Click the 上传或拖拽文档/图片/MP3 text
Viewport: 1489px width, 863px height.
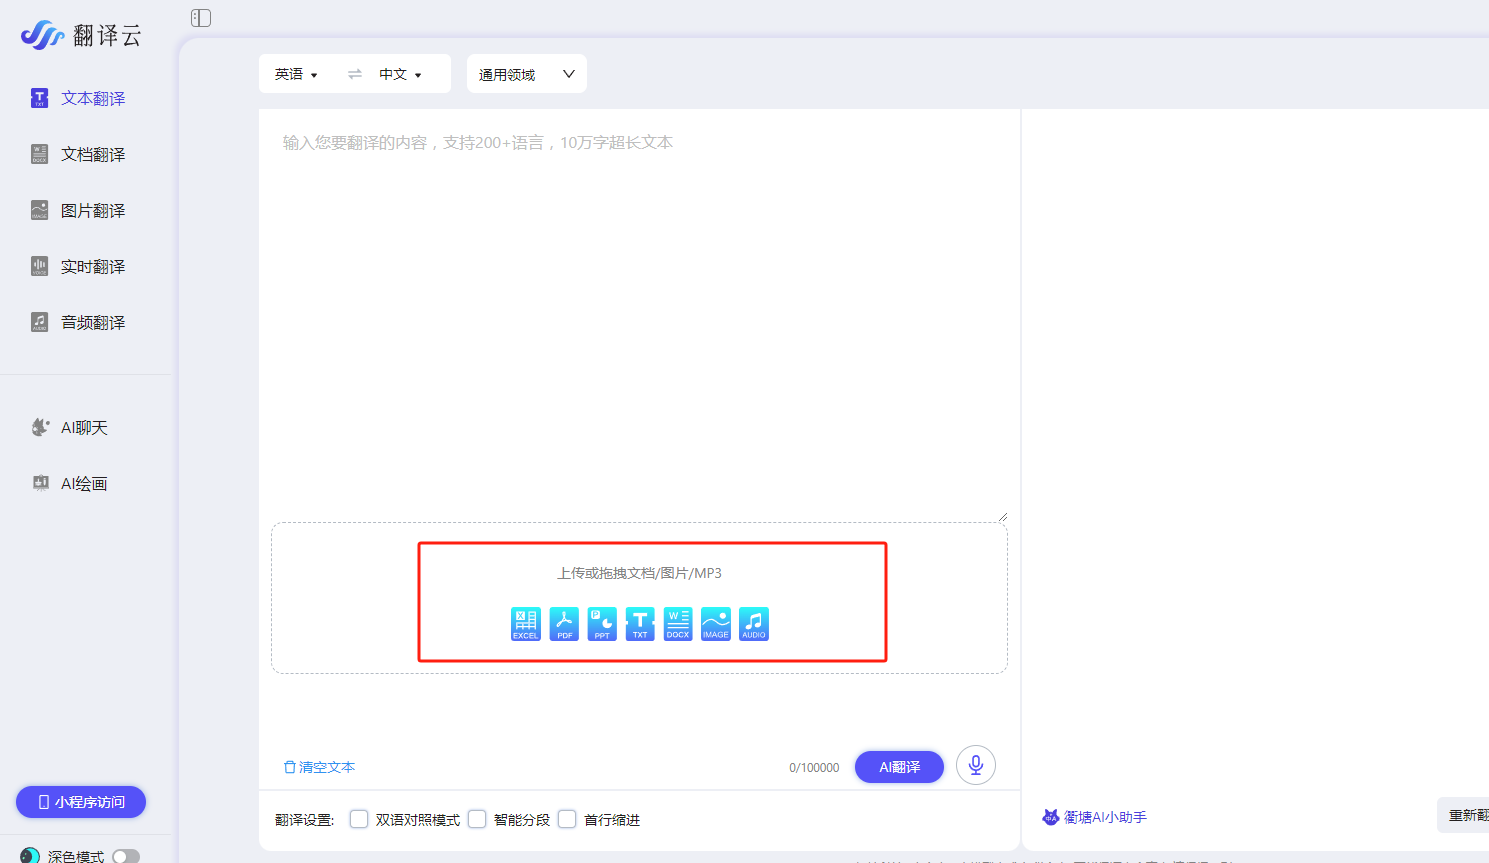(x=639, y=573)
